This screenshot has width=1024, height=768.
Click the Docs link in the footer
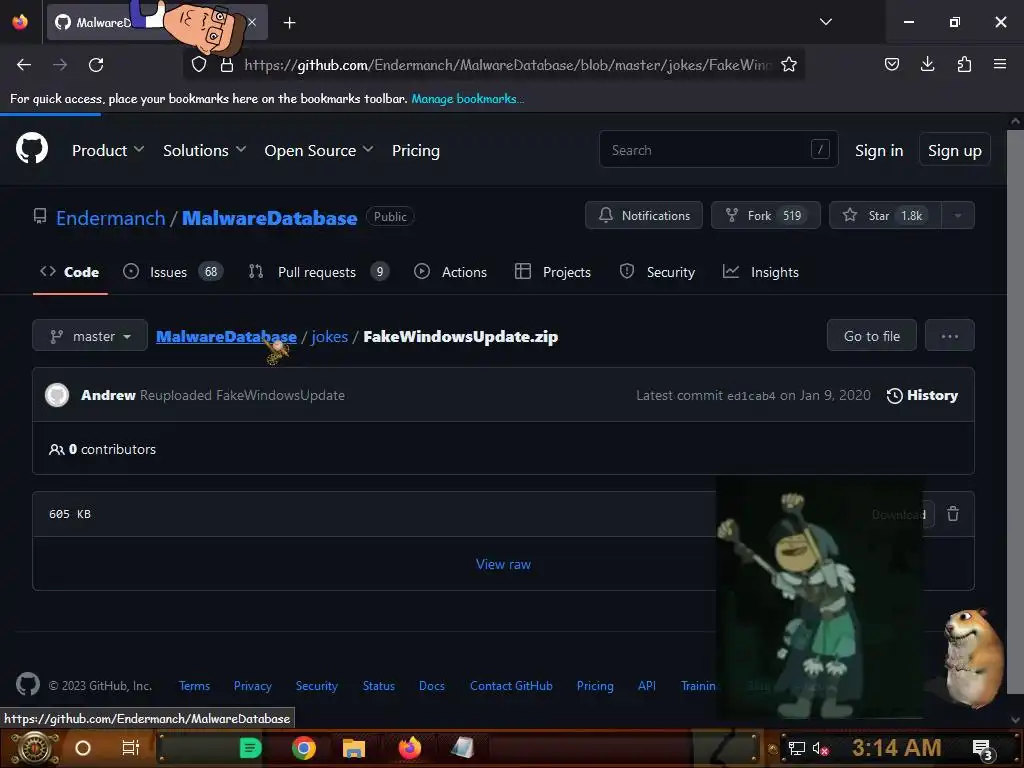432,686
